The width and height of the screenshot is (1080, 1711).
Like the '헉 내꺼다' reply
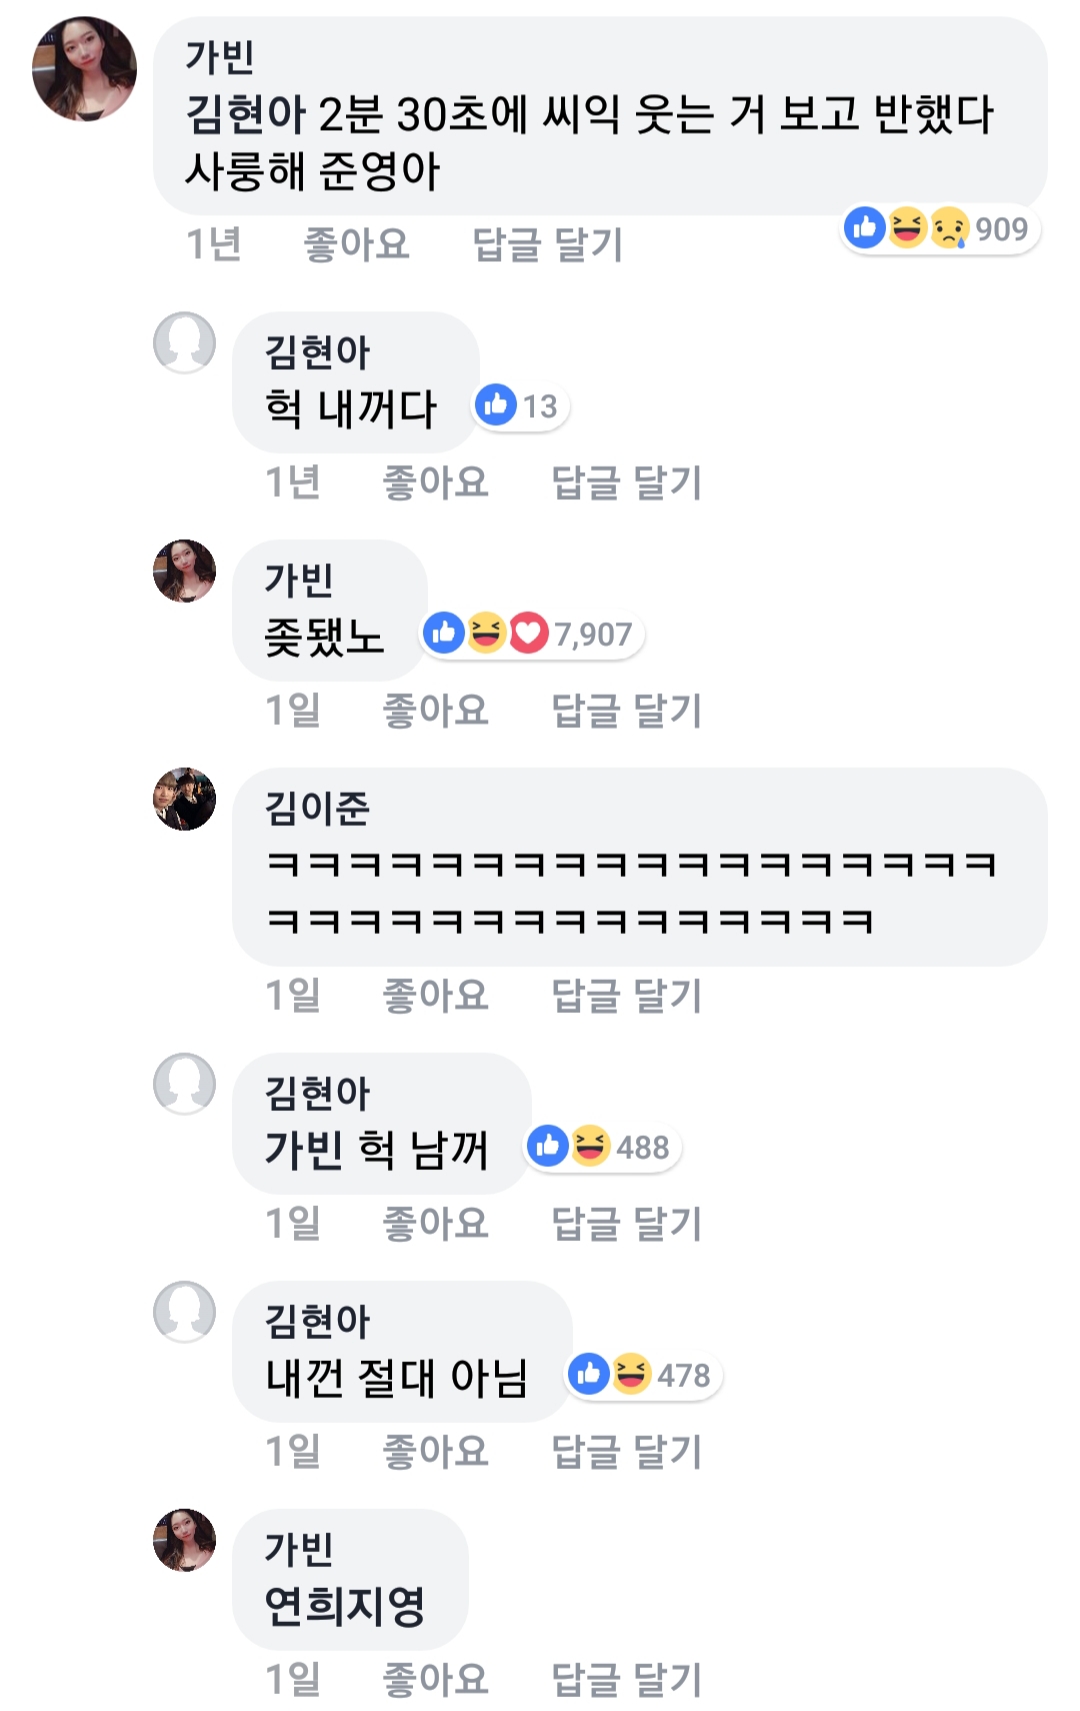pos(435,483)
